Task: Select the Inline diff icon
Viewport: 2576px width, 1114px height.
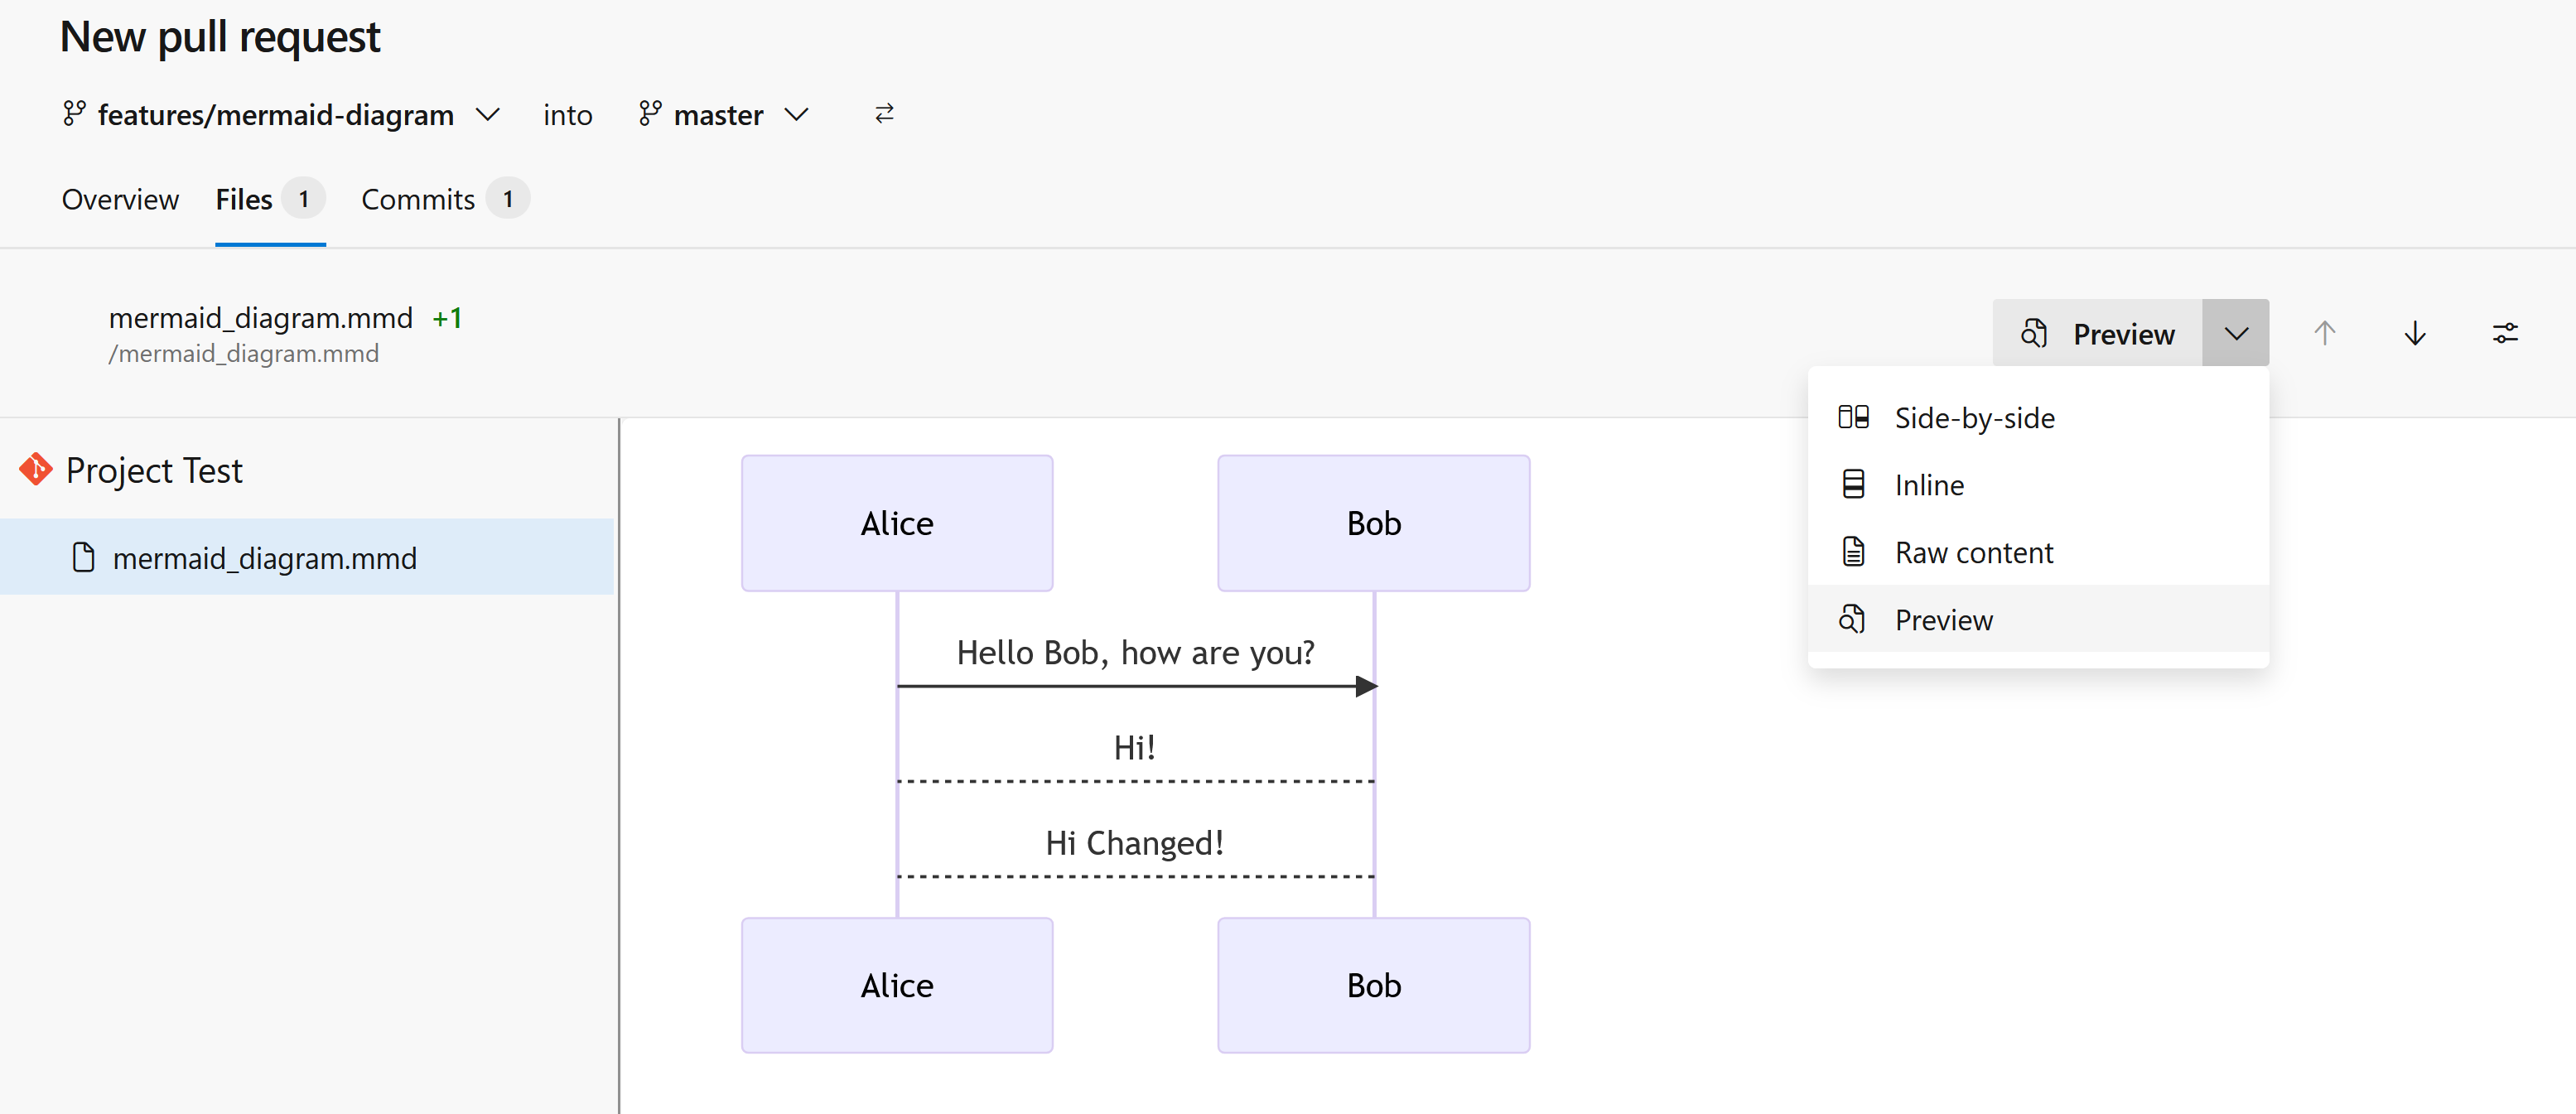Action: coord(1854,483)
